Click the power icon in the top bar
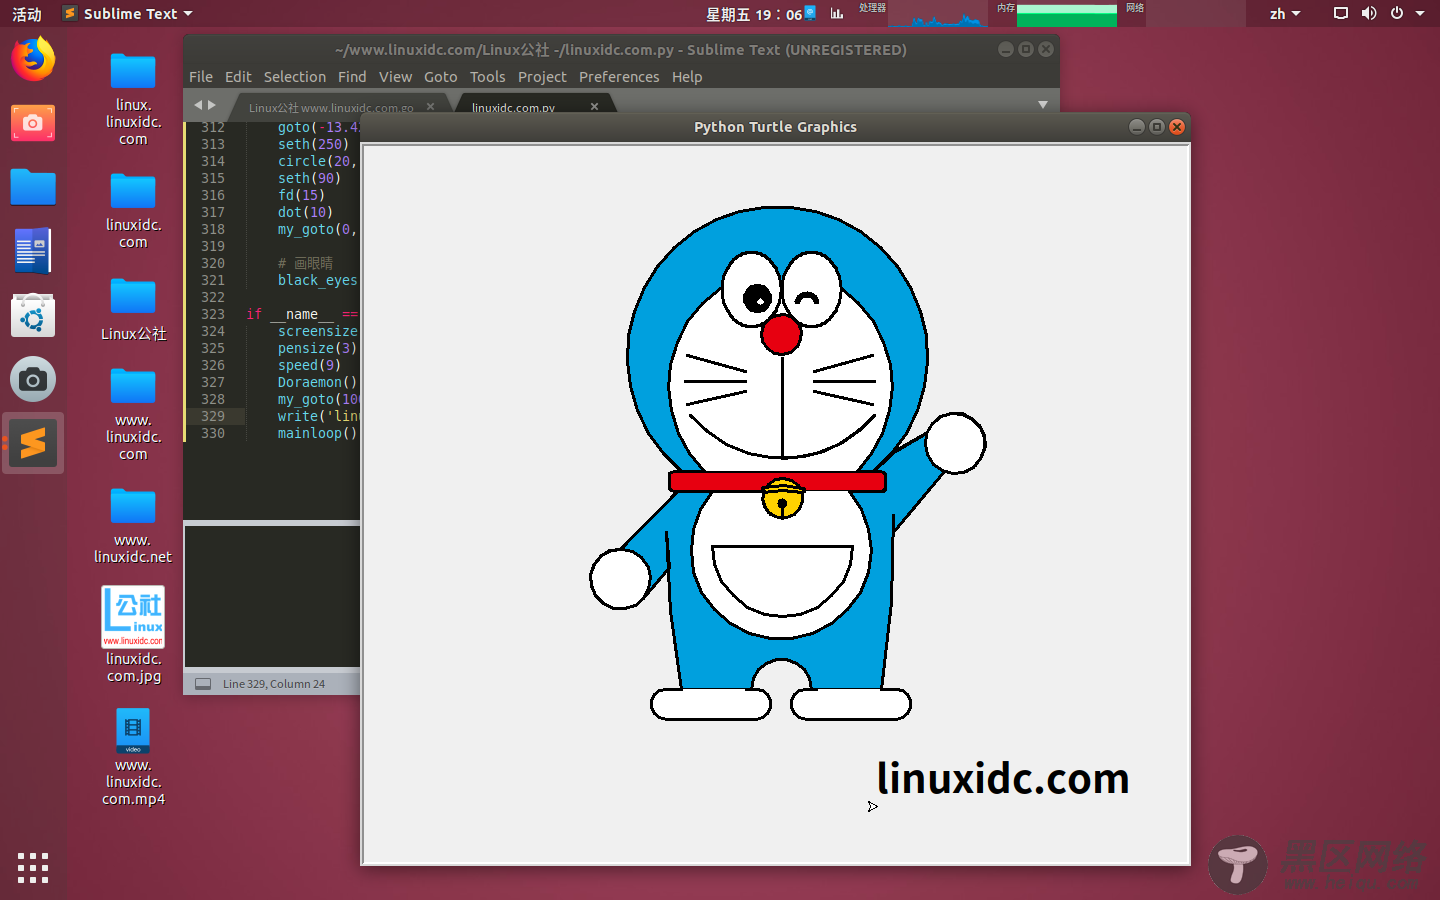The image size is (1440, 900). (x=1397, y=13)
